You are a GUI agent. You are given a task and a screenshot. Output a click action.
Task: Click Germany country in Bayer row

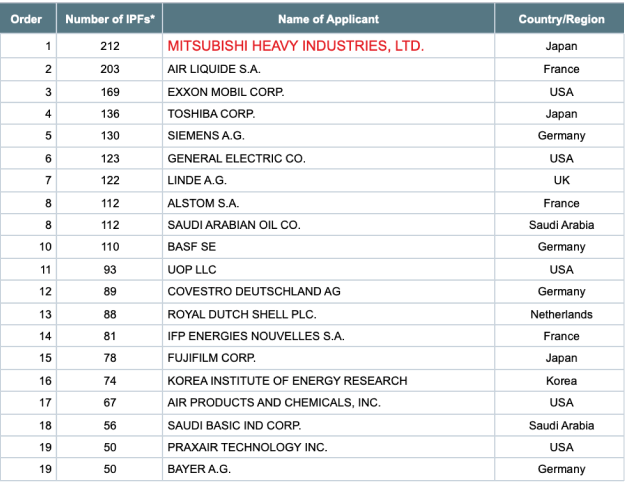(x=561, y=469)
